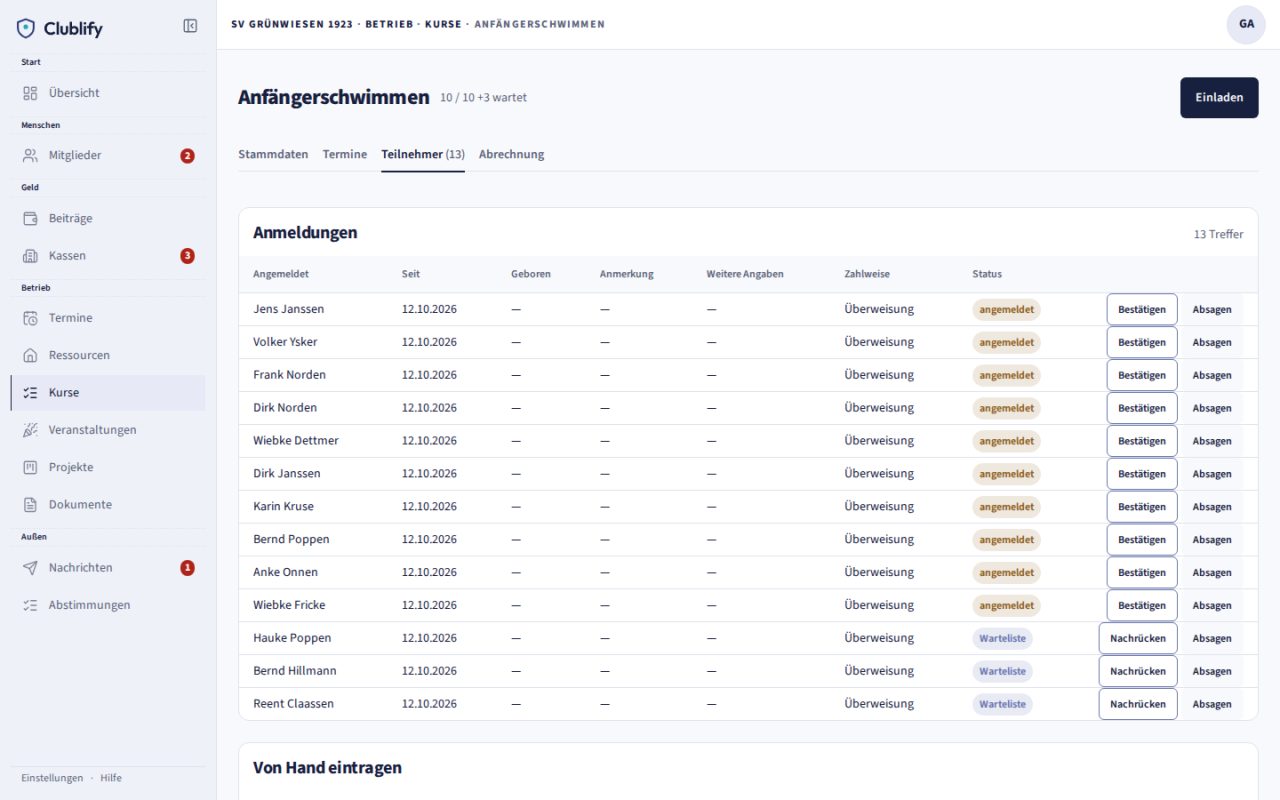Confirm Jens Janssen with Bestätigen
The width and height of the screenshot is (1280, 800).
pos(1142,310)
